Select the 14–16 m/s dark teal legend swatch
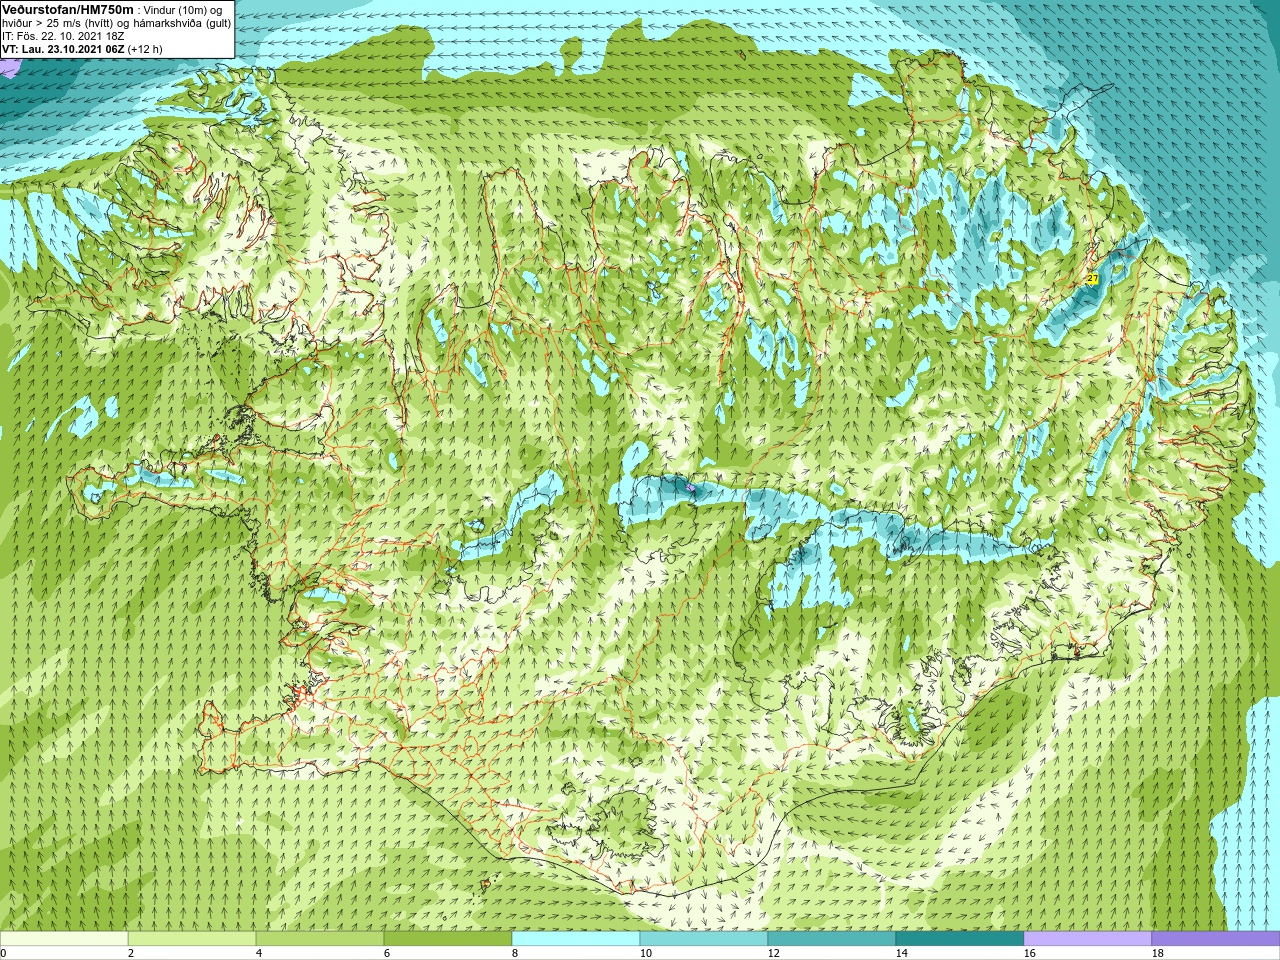Screen dimensions: 1280x960 tap(960, 939)
